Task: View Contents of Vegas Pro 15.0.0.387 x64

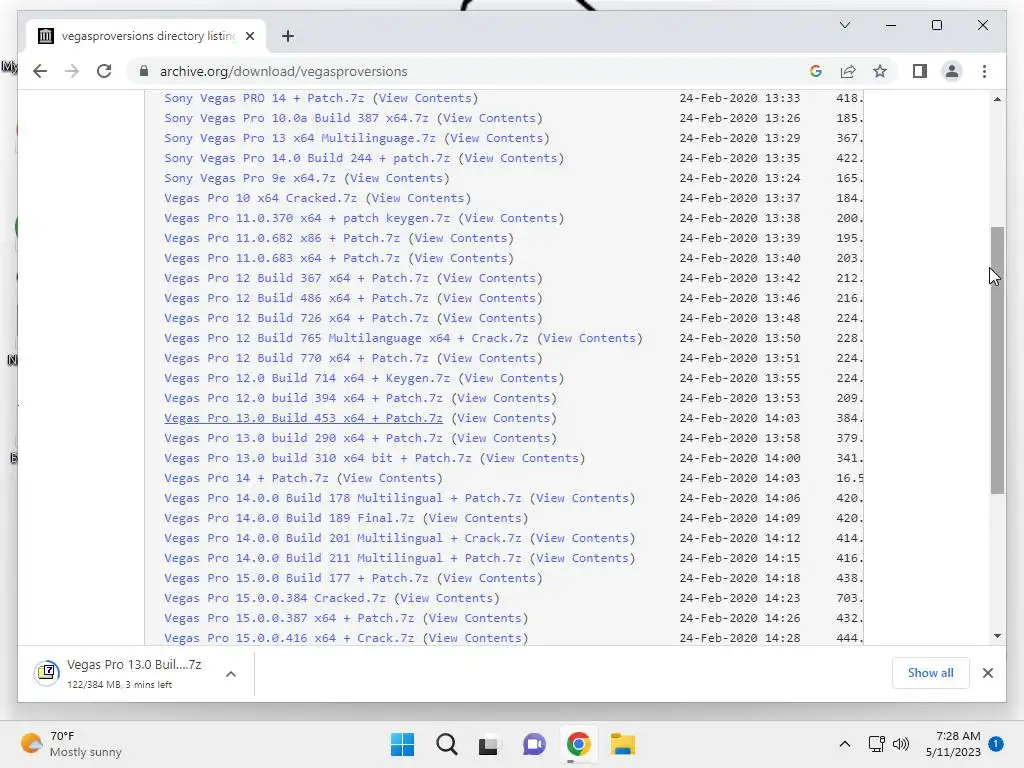Action: [475, 618]
